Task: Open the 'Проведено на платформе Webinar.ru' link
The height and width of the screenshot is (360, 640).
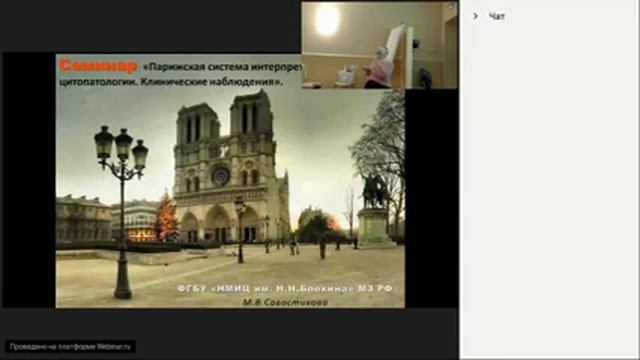Action: click(70, 347)
